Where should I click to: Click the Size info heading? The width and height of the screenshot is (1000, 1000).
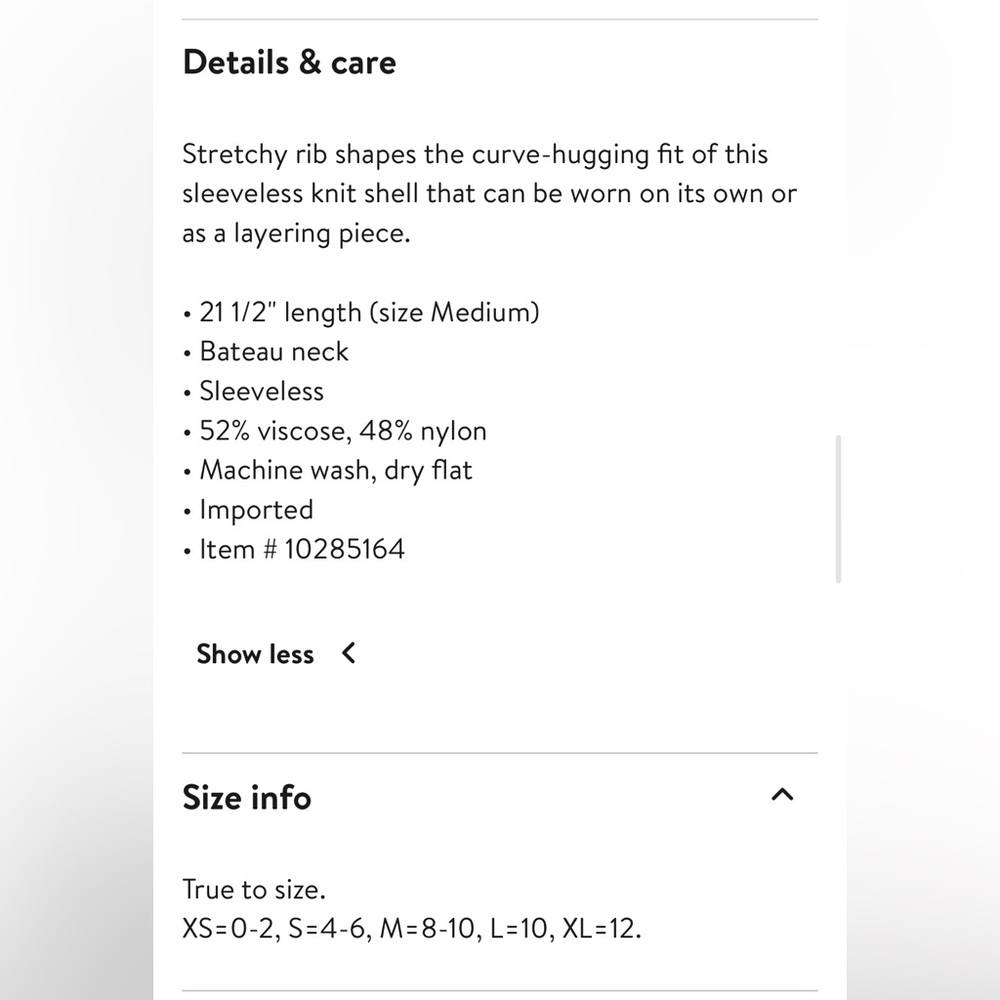pyautogui.click(x=247, y=797)
